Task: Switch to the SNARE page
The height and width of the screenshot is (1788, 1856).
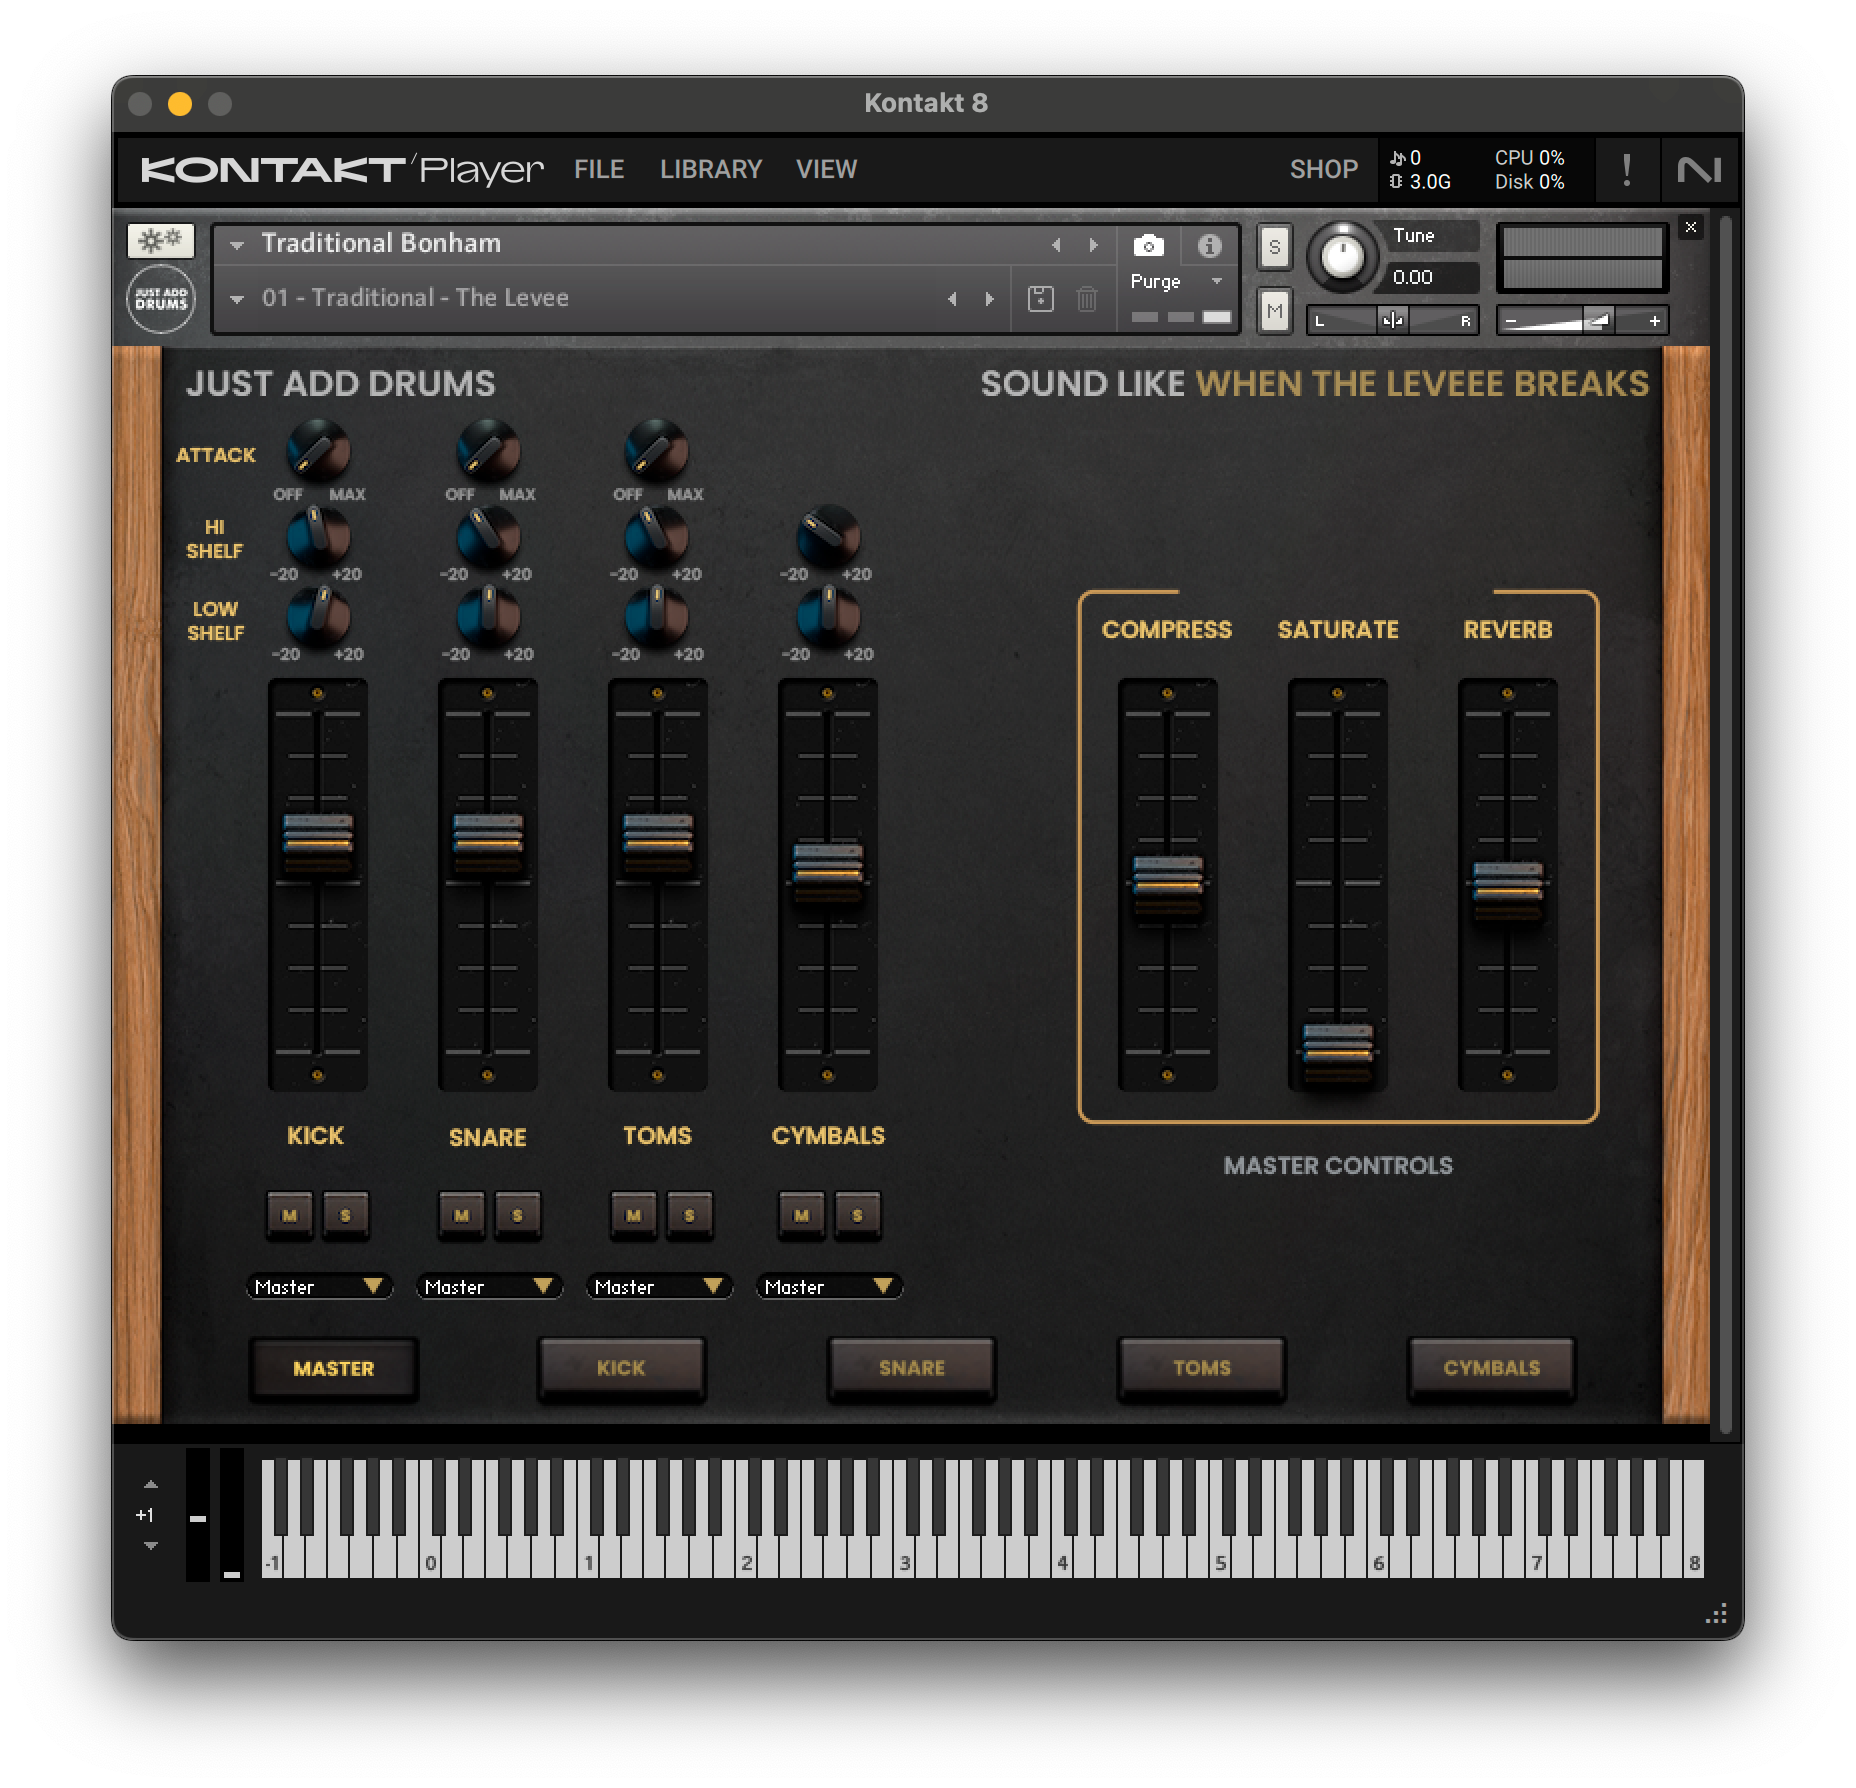Action: (x=911, y=1368)
